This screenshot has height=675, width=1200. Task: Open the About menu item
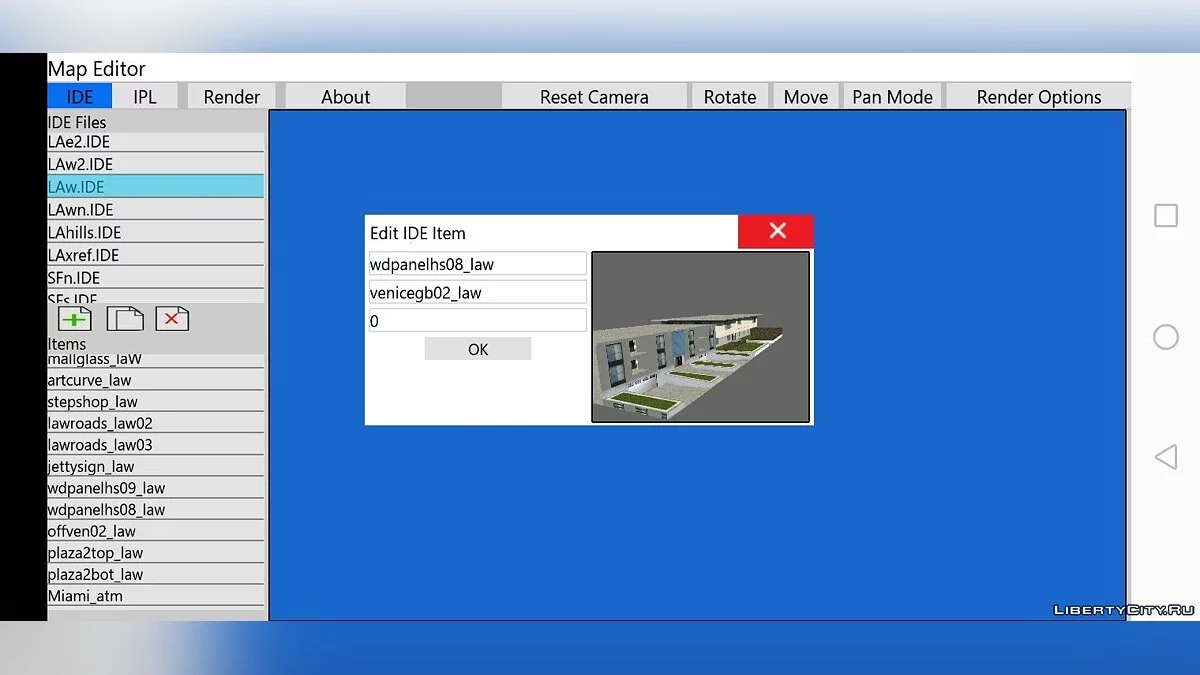pos(345,97)
